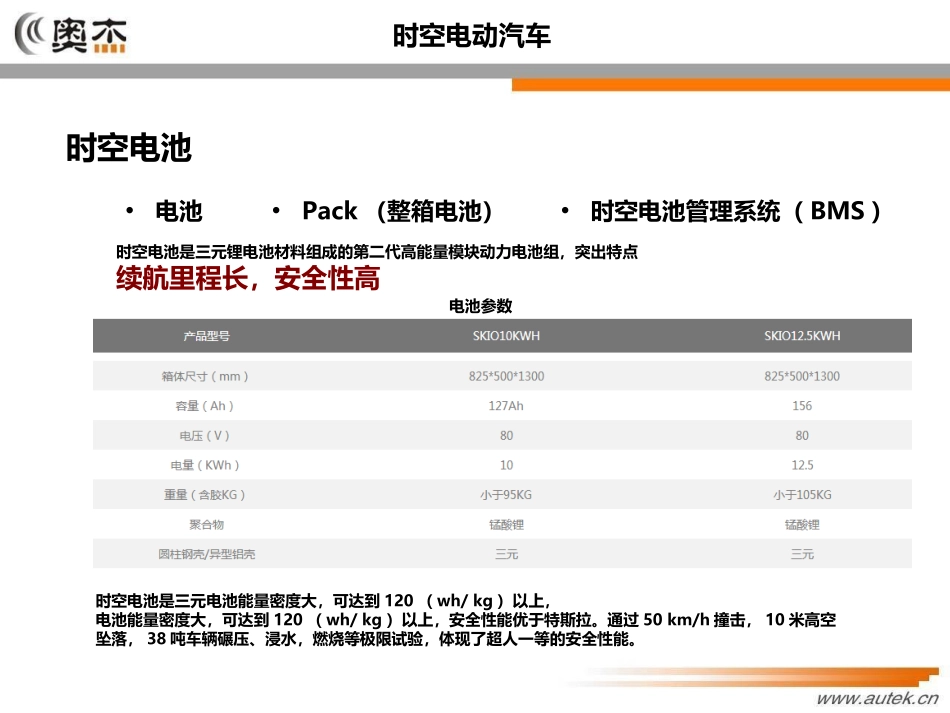Click the 奥杰 company logo
The height and width of the screenshot is (713, 950).
(x=71, y=34)
